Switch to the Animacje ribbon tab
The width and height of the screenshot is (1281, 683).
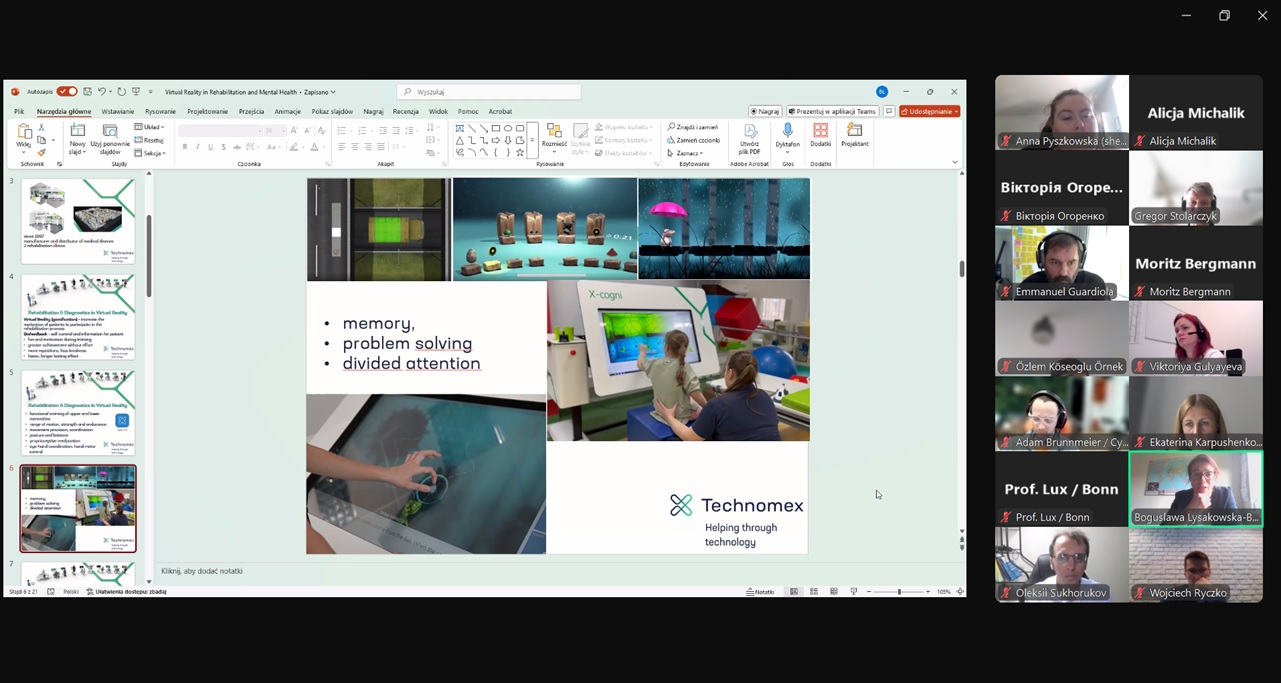click(287, 112)
